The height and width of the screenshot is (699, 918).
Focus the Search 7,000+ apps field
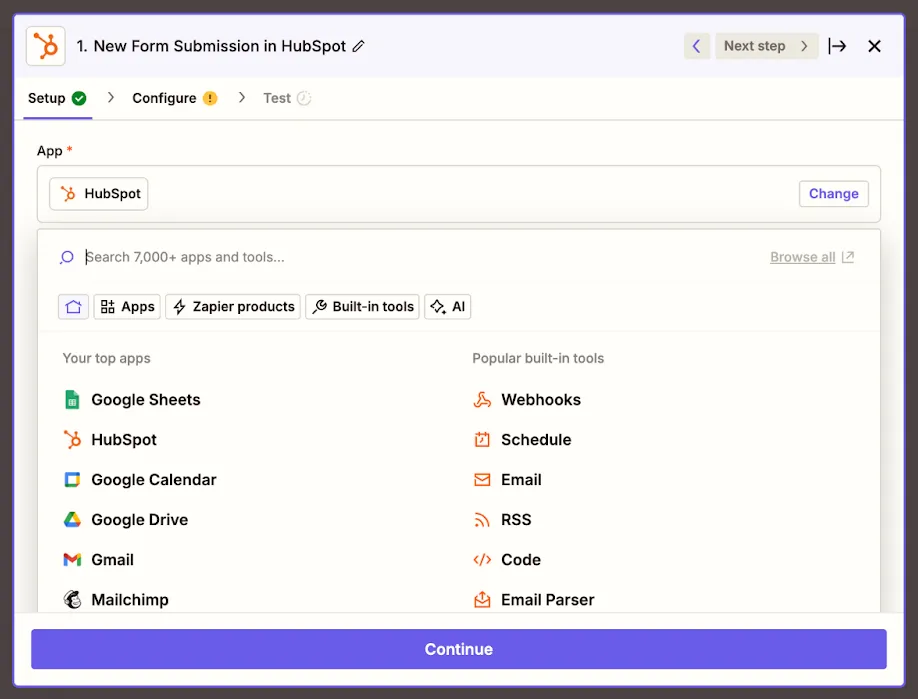(410, 257)
